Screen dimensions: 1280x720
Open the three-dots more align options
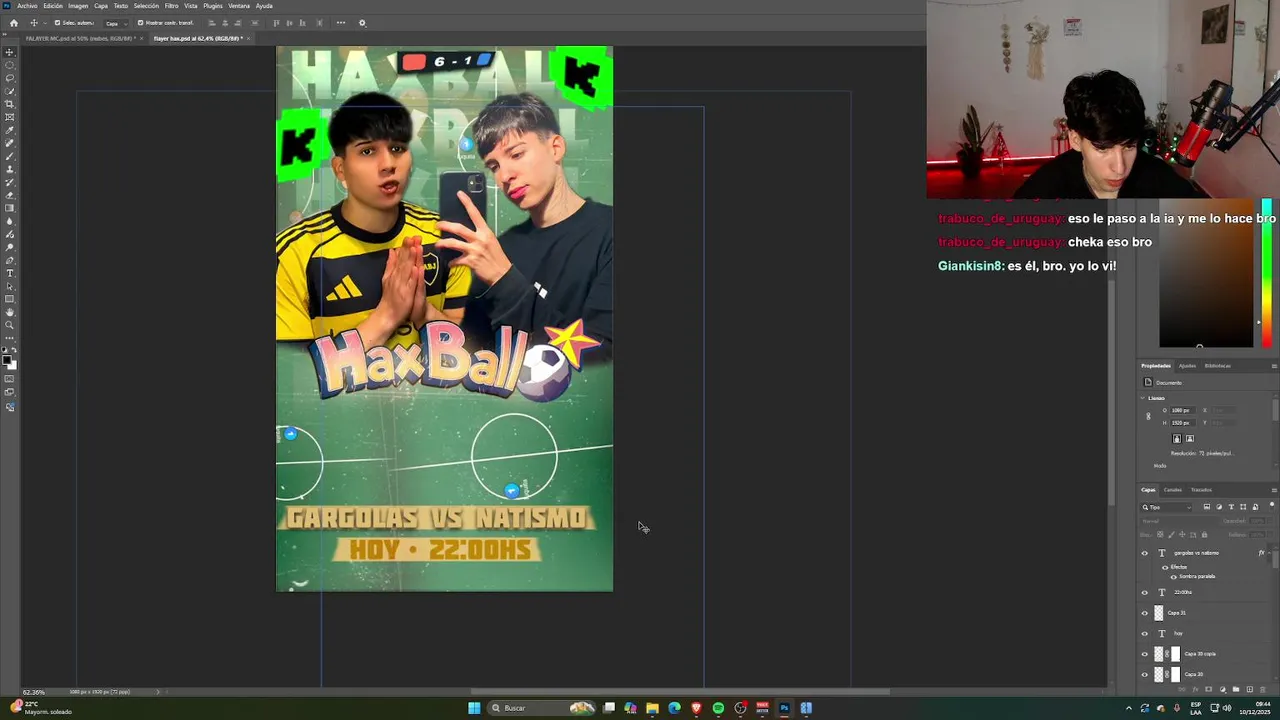coord(341,23)
